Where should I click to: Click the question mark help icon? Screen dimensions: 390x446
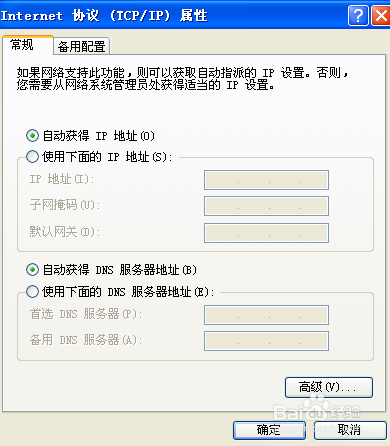pos(358,15)
